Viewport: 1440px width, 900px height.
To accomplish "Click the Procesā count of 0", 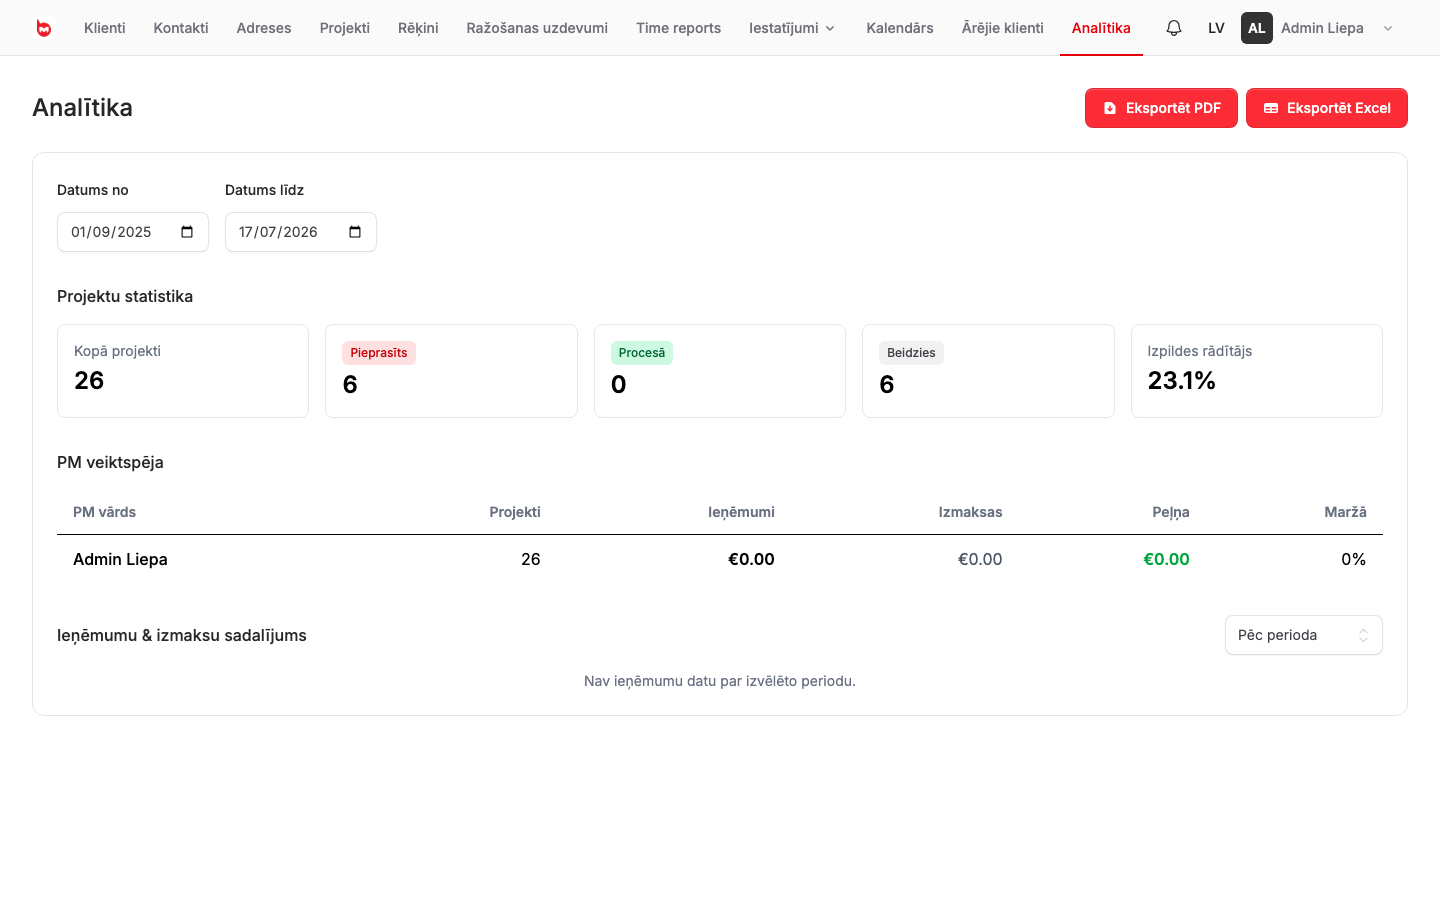I will point(619,384).
